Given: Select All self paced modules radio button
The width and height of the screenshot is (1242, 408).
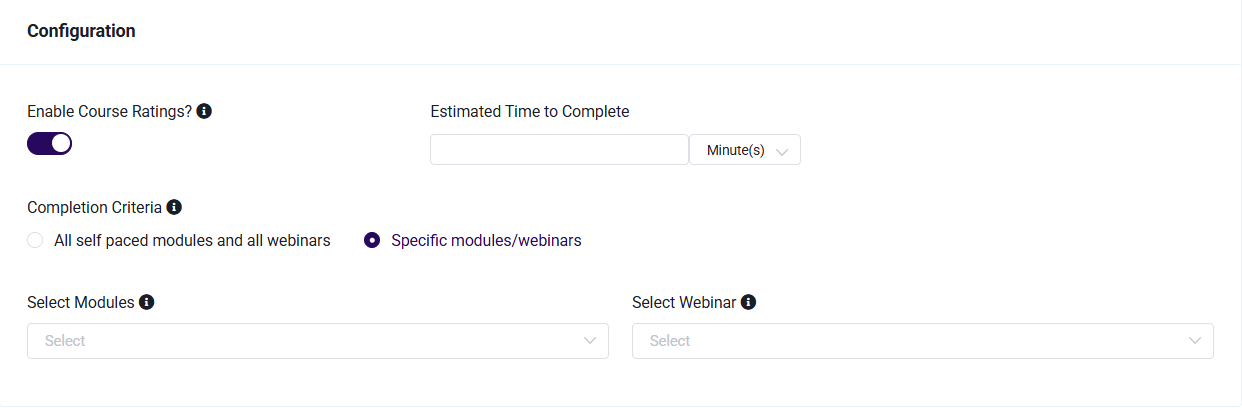Looking at the screenshot, I should point(35,240).
